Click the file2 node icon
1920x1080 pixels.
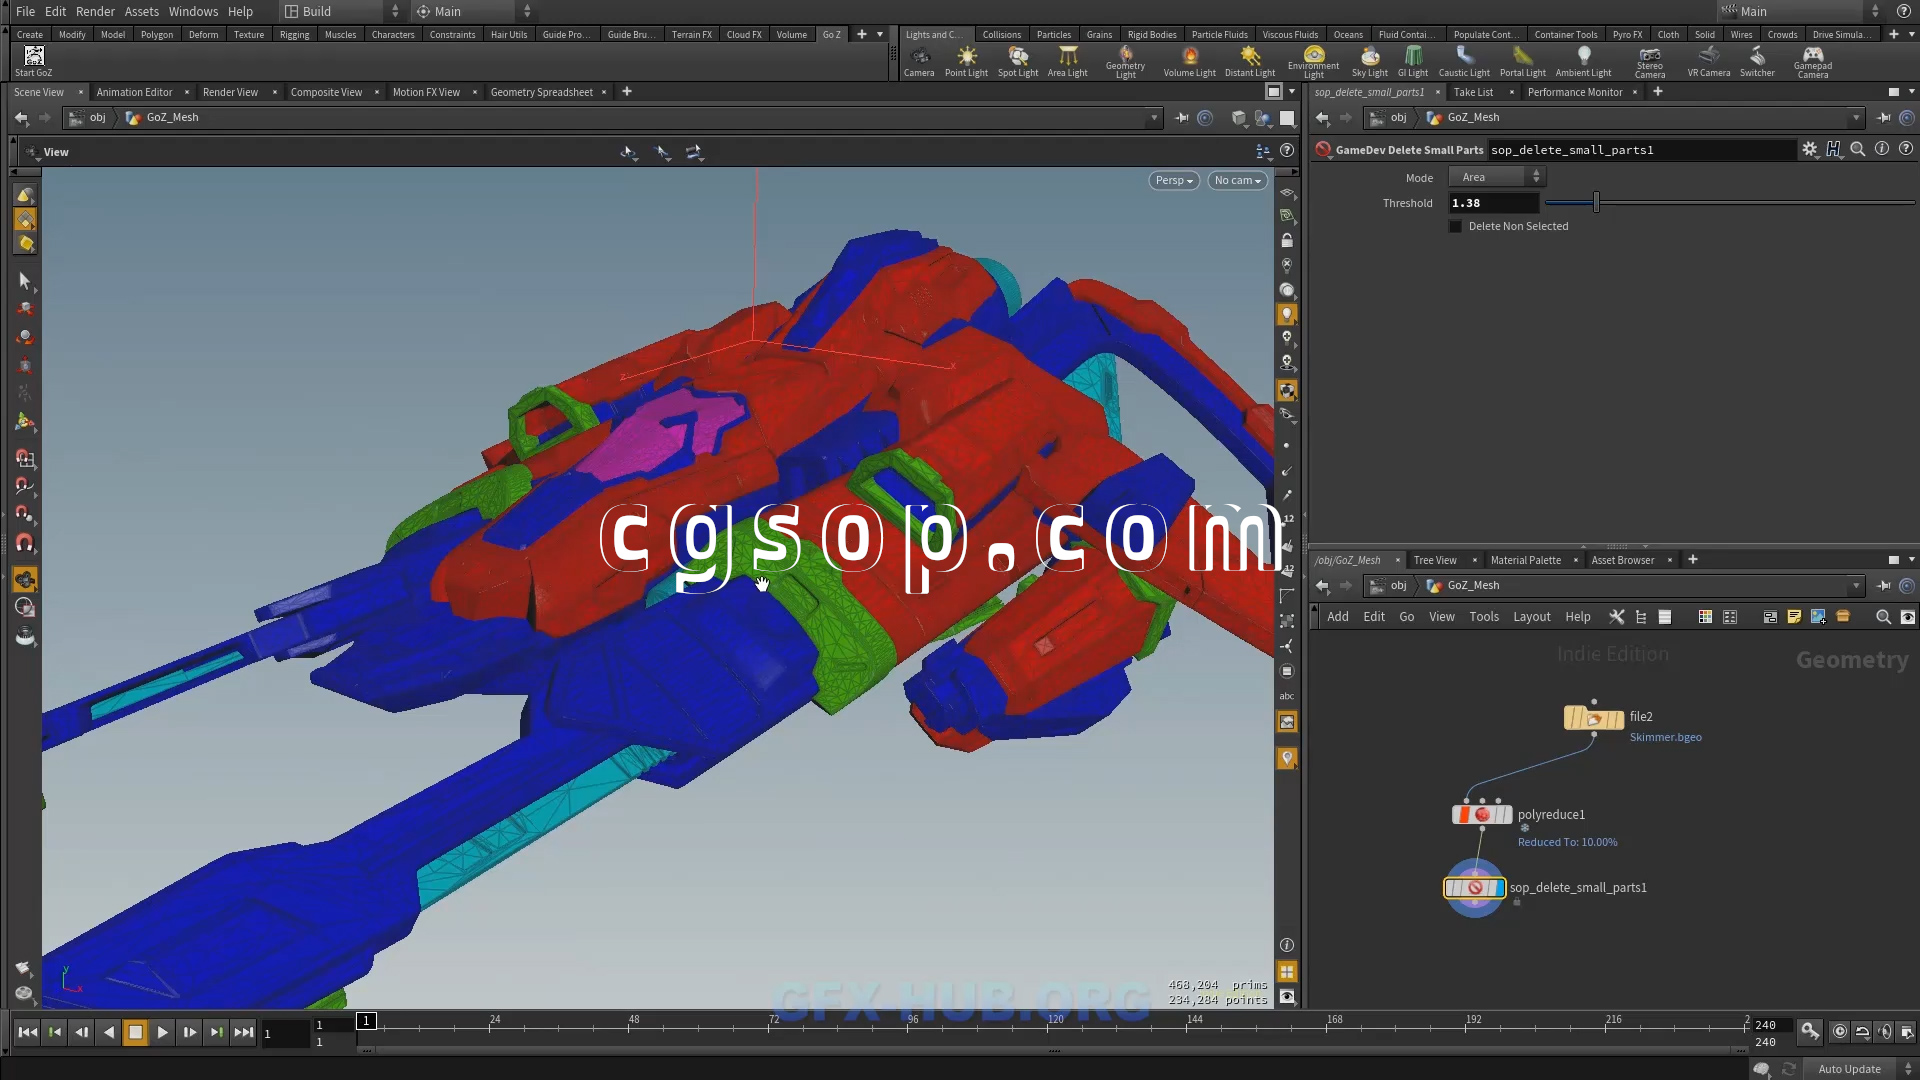1593,718
